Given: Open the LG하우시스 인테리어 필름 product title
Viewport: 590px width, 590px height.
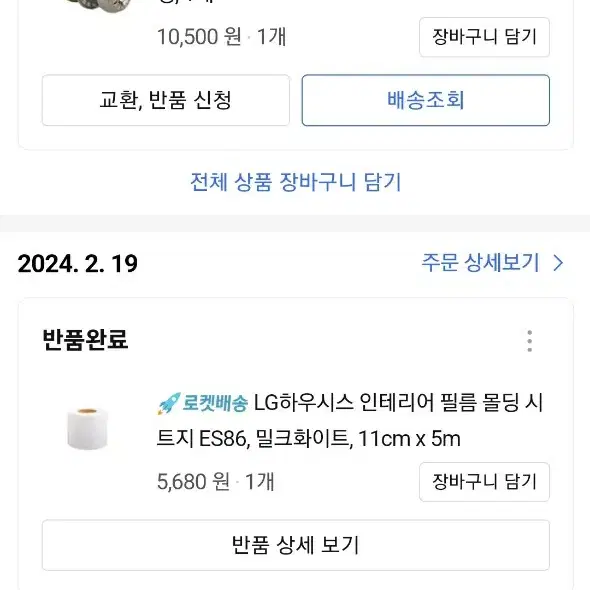Looking at the screenshot, I should [x=350, y=421].
